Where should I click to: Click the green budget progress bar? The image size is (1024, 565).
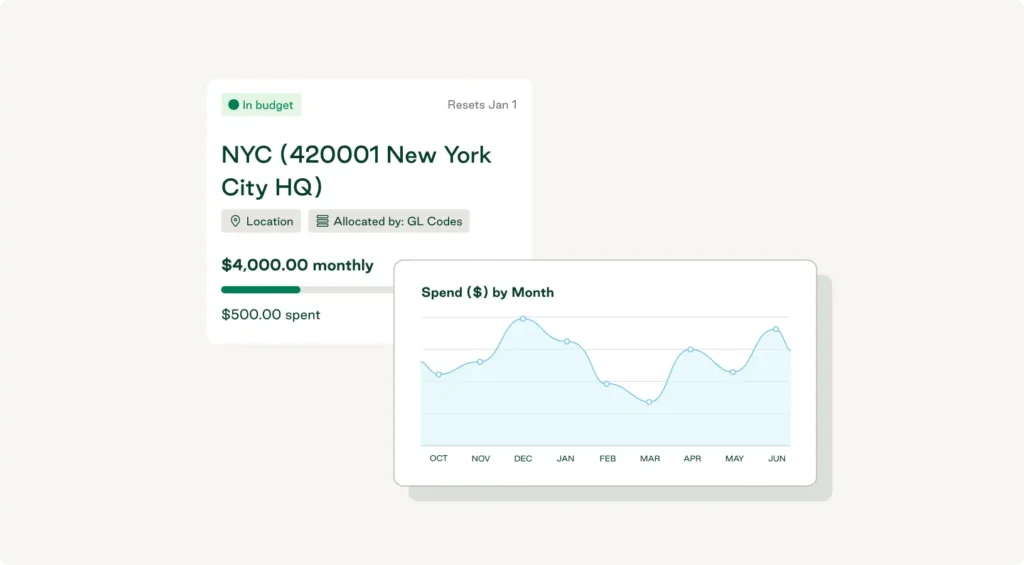[x=261, y=289]
